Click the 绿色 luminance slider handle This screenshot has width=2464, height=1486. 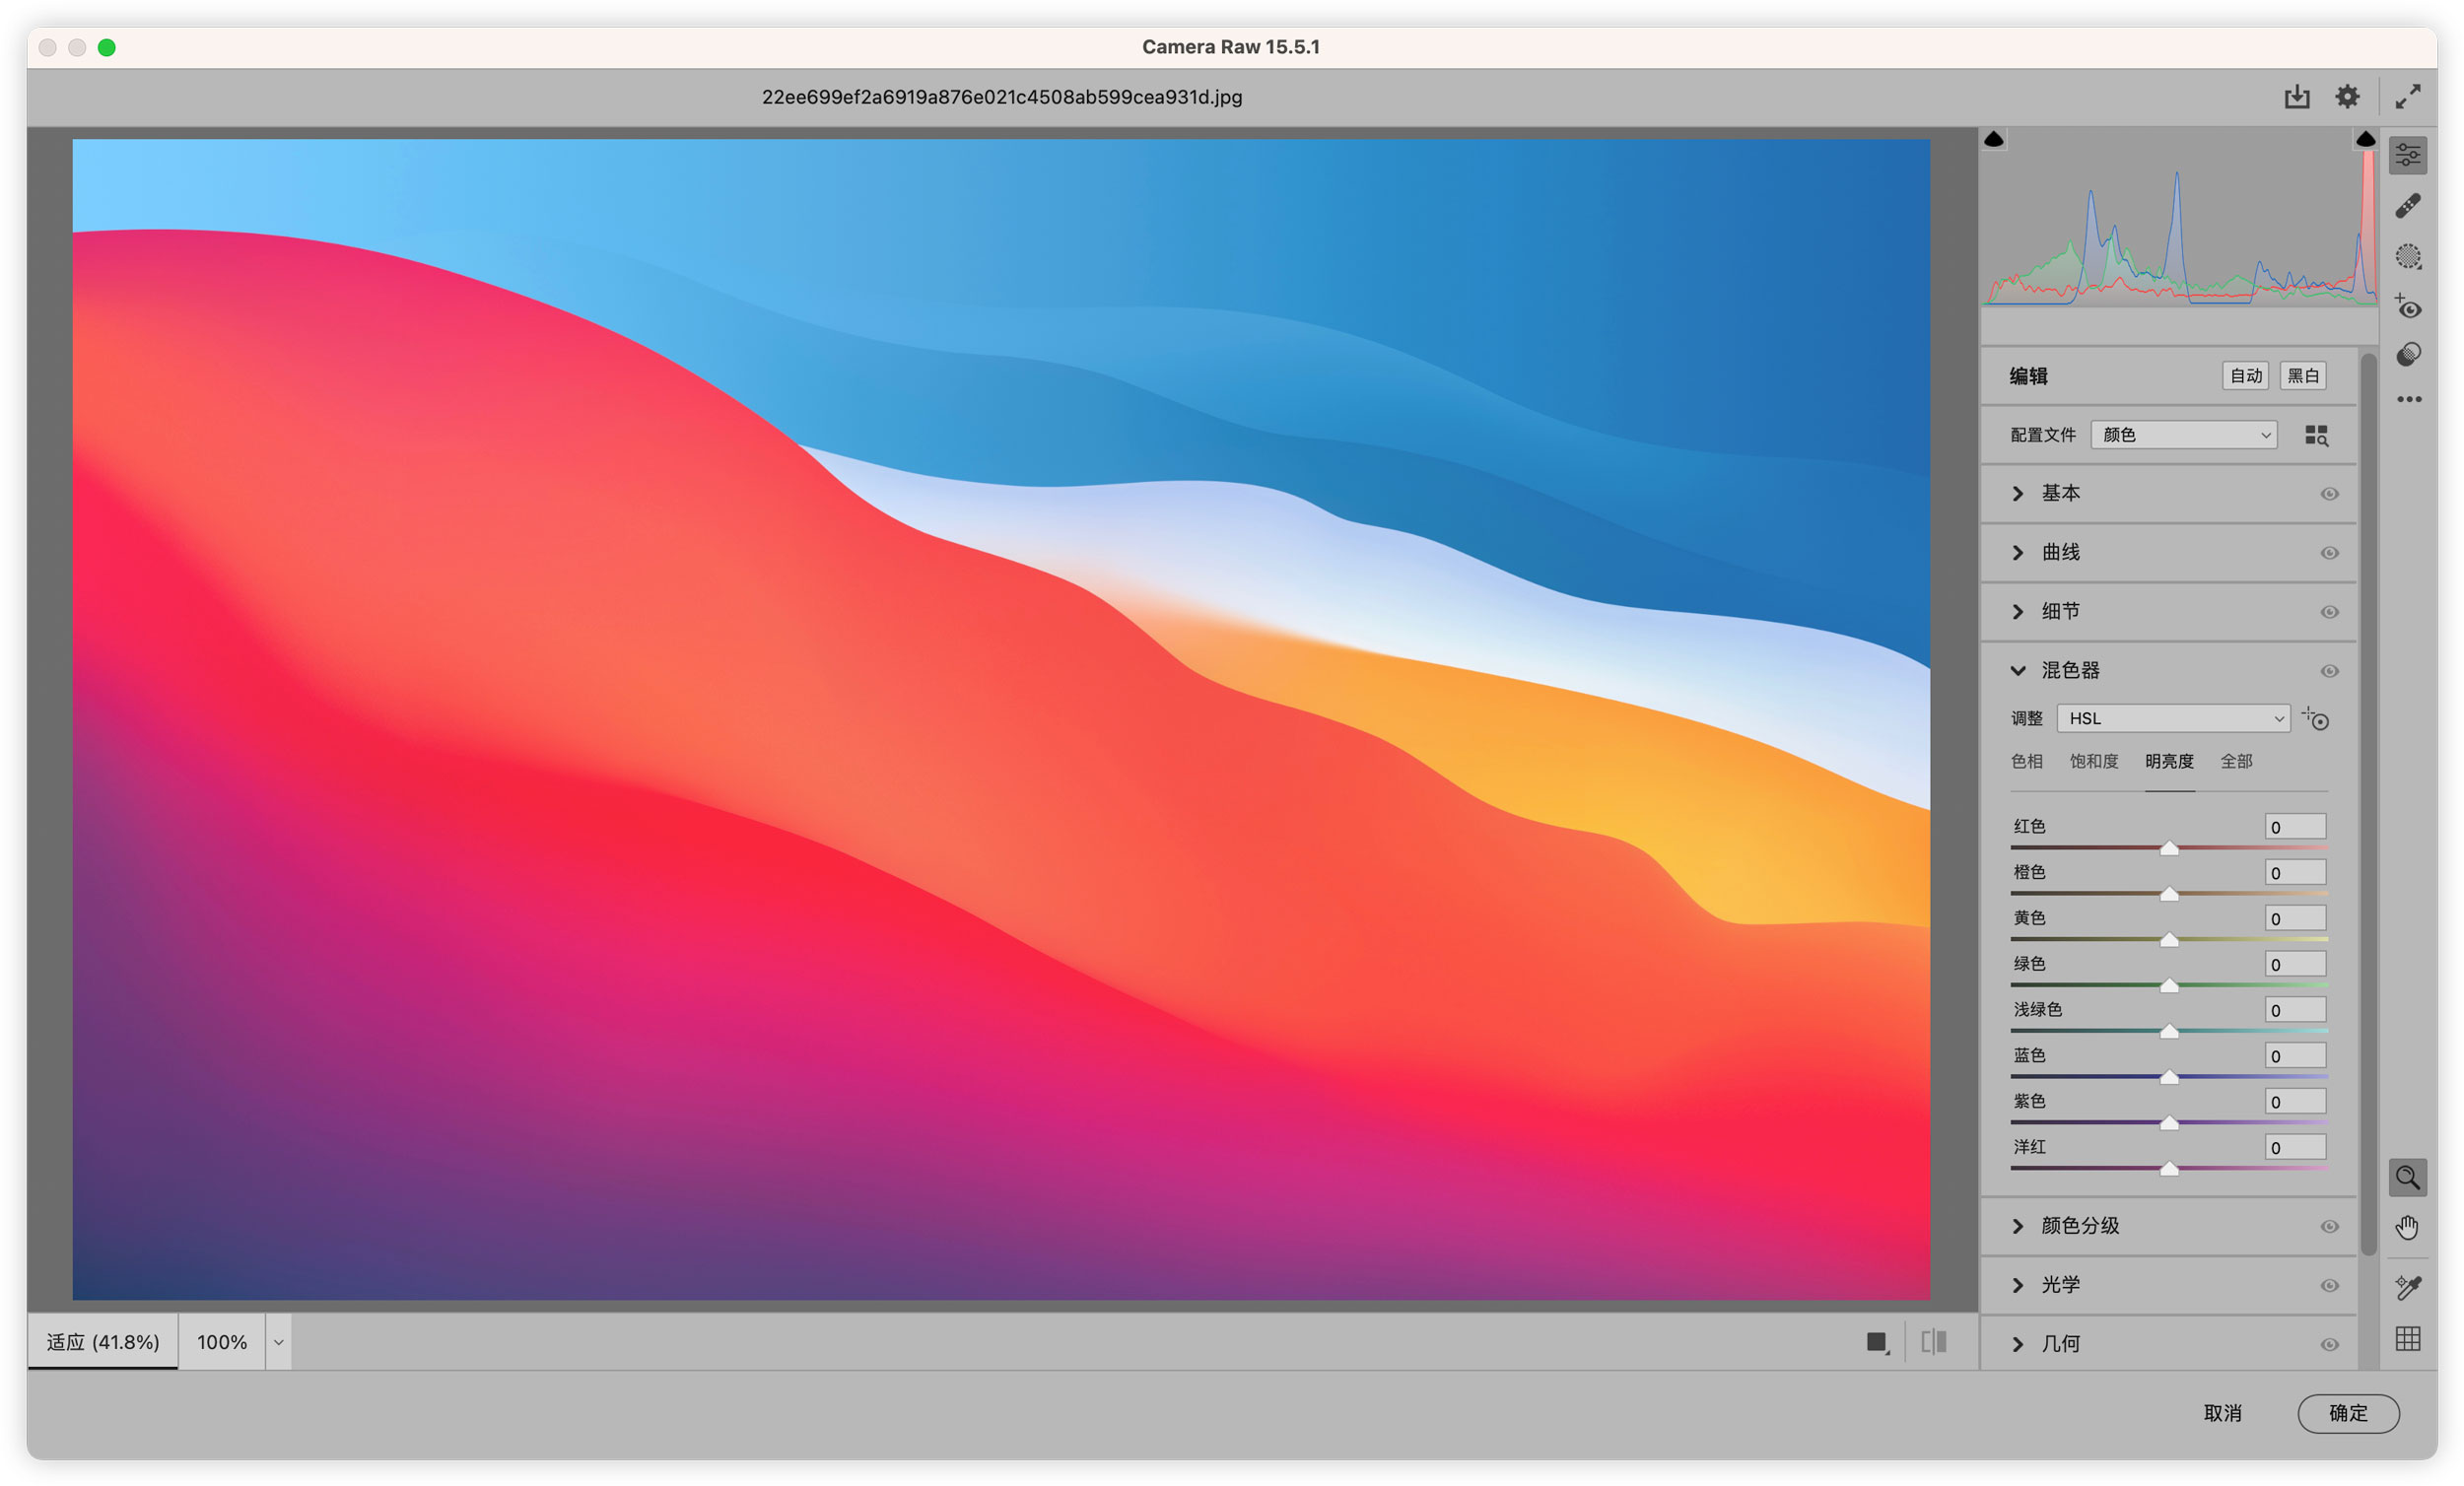[x=2168, y=985]
